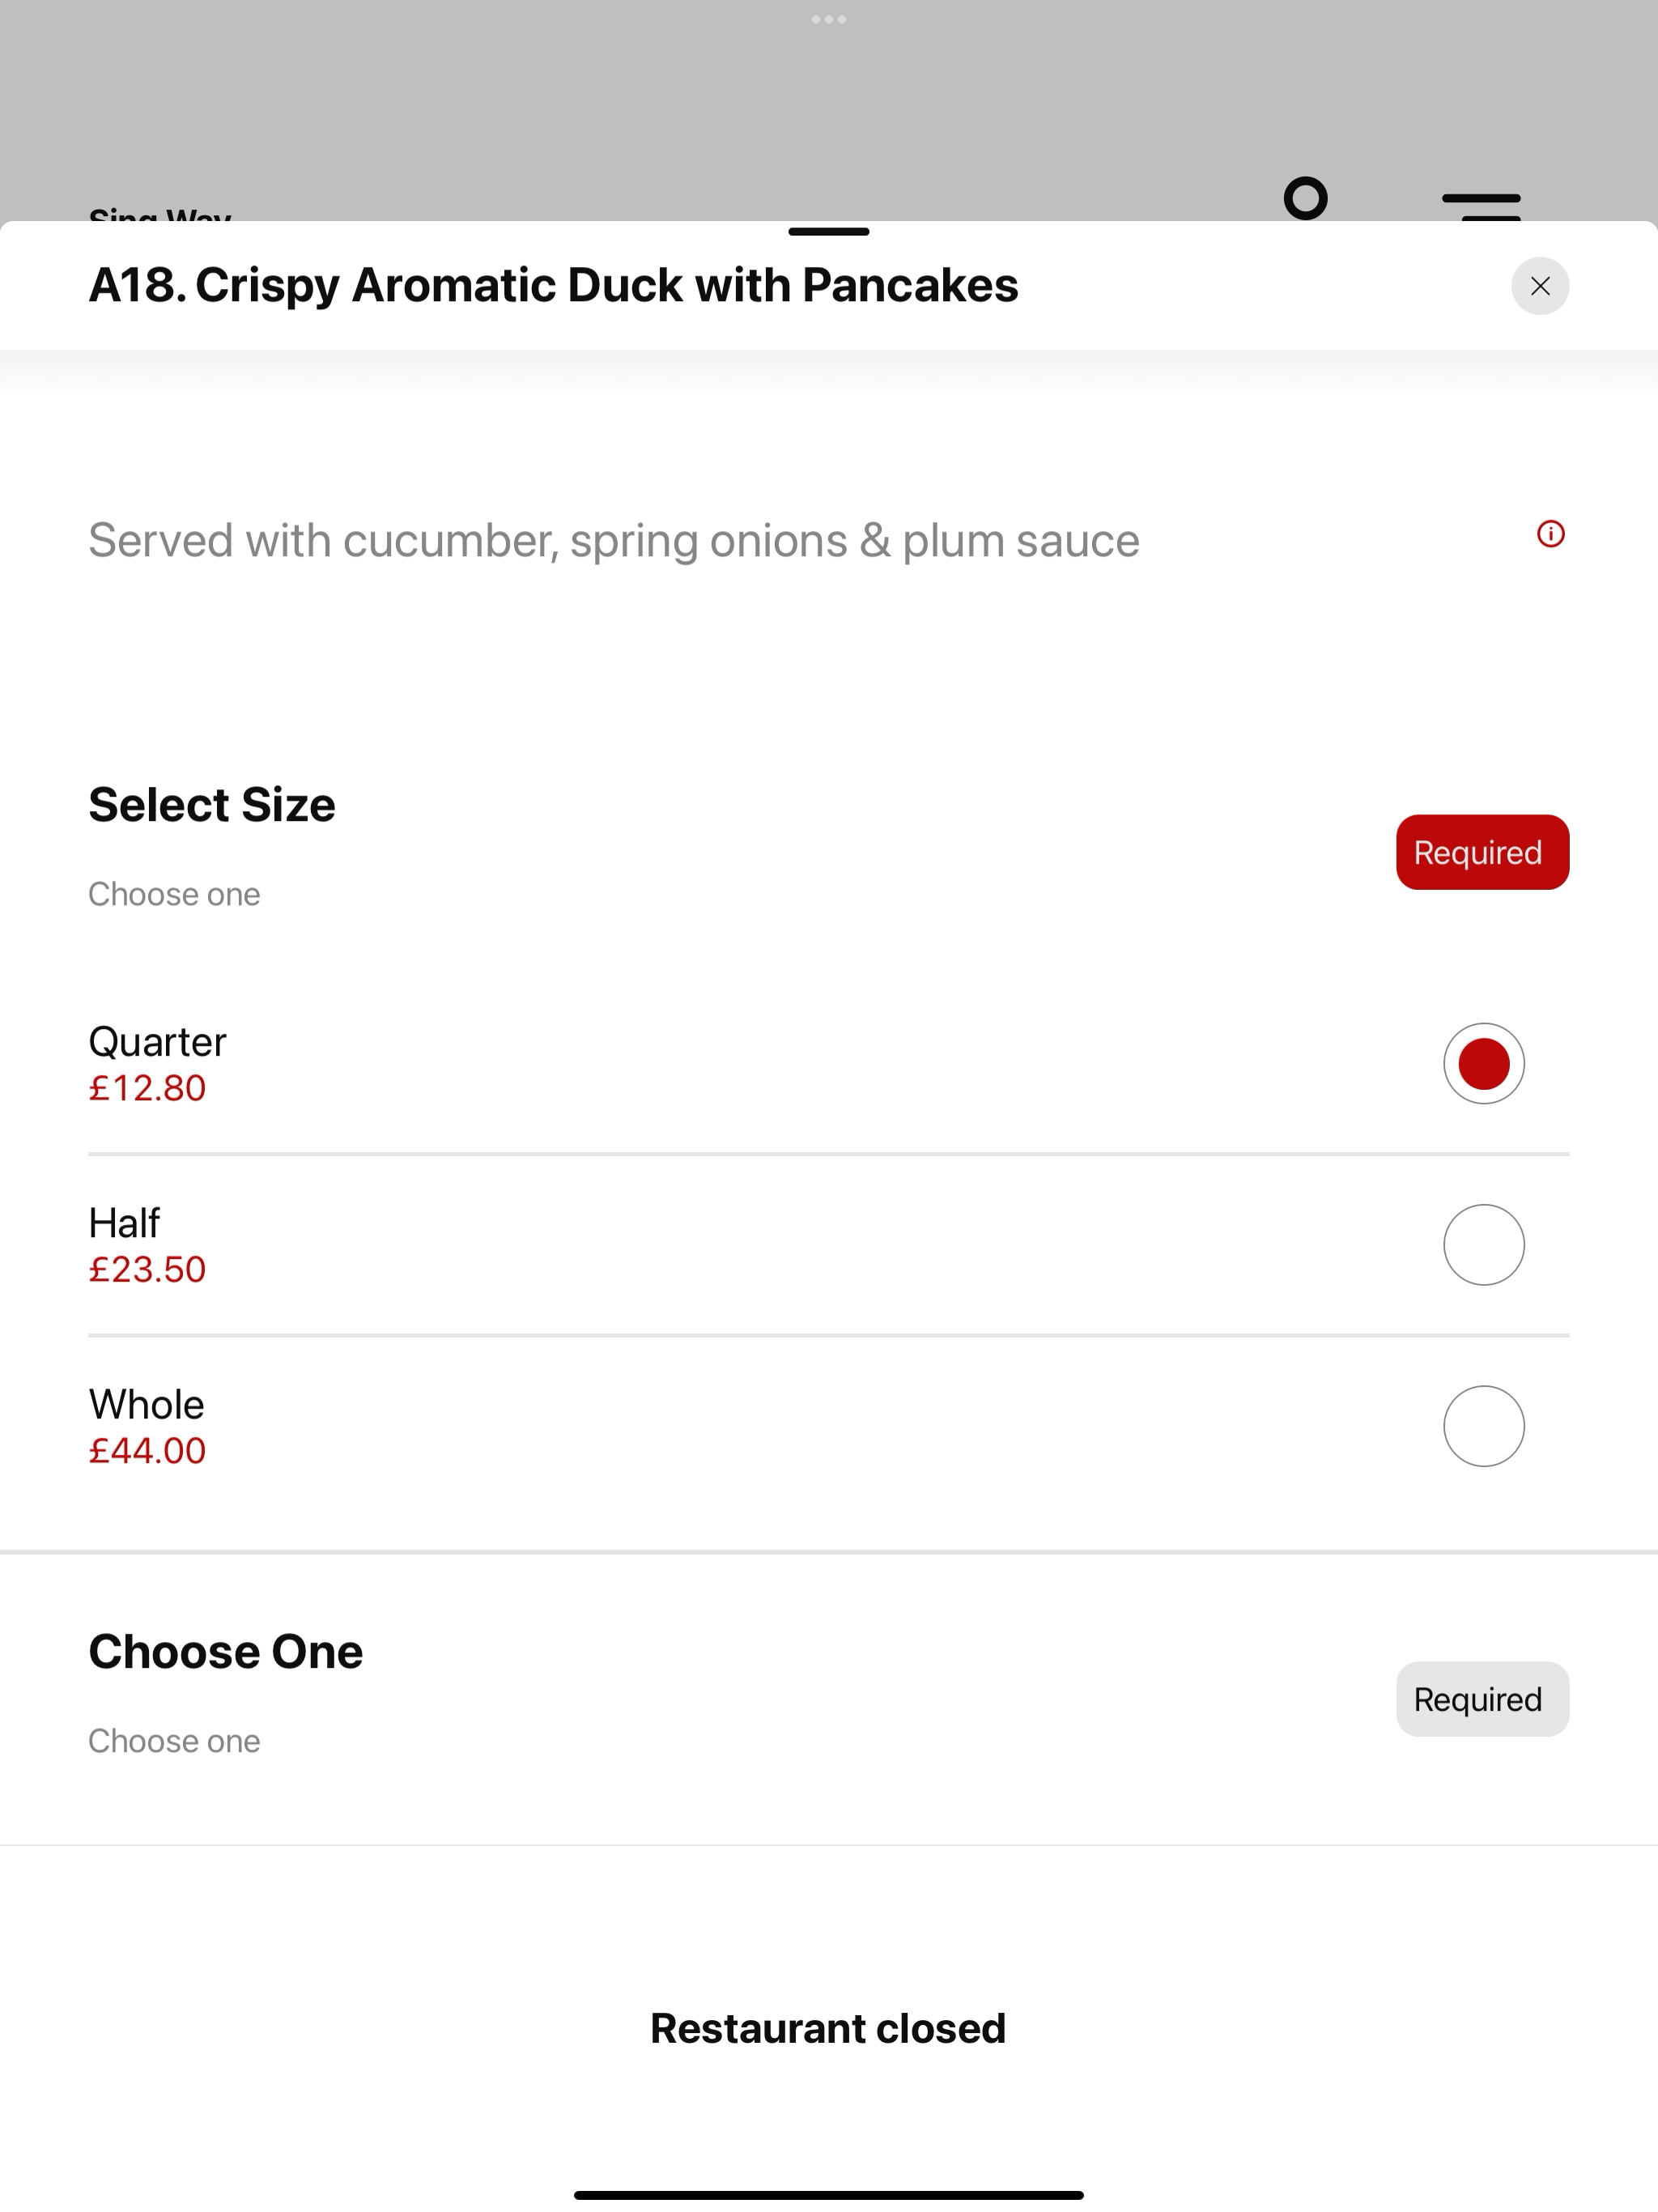1658x2212 pixels.
Task: Select the Half size radio button
Action: tap(1483, 1244)
